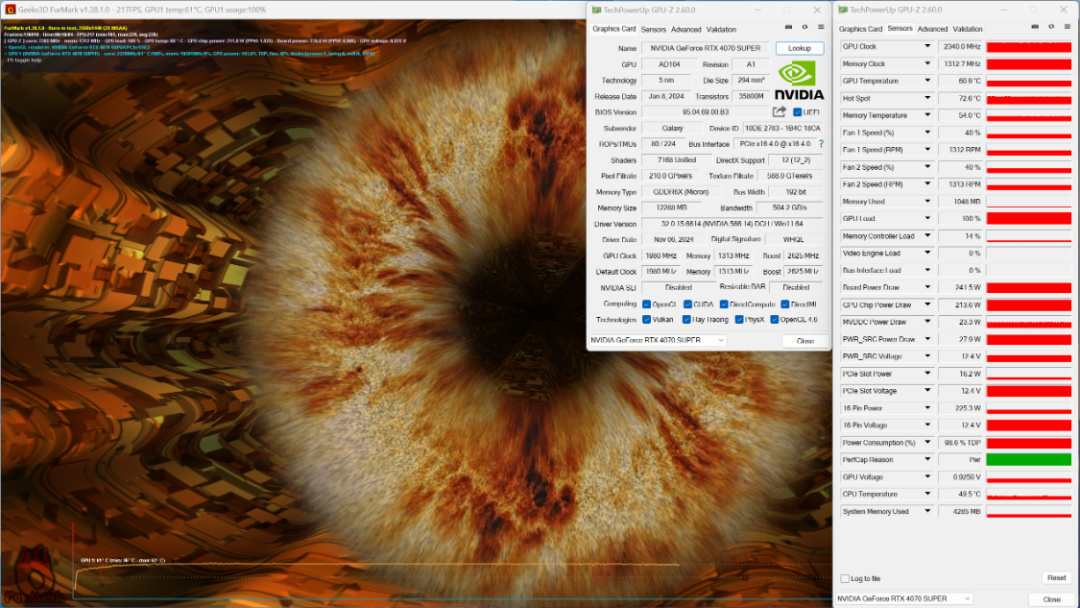Click refresh icon in Graphics Card window

pos(804,27)
